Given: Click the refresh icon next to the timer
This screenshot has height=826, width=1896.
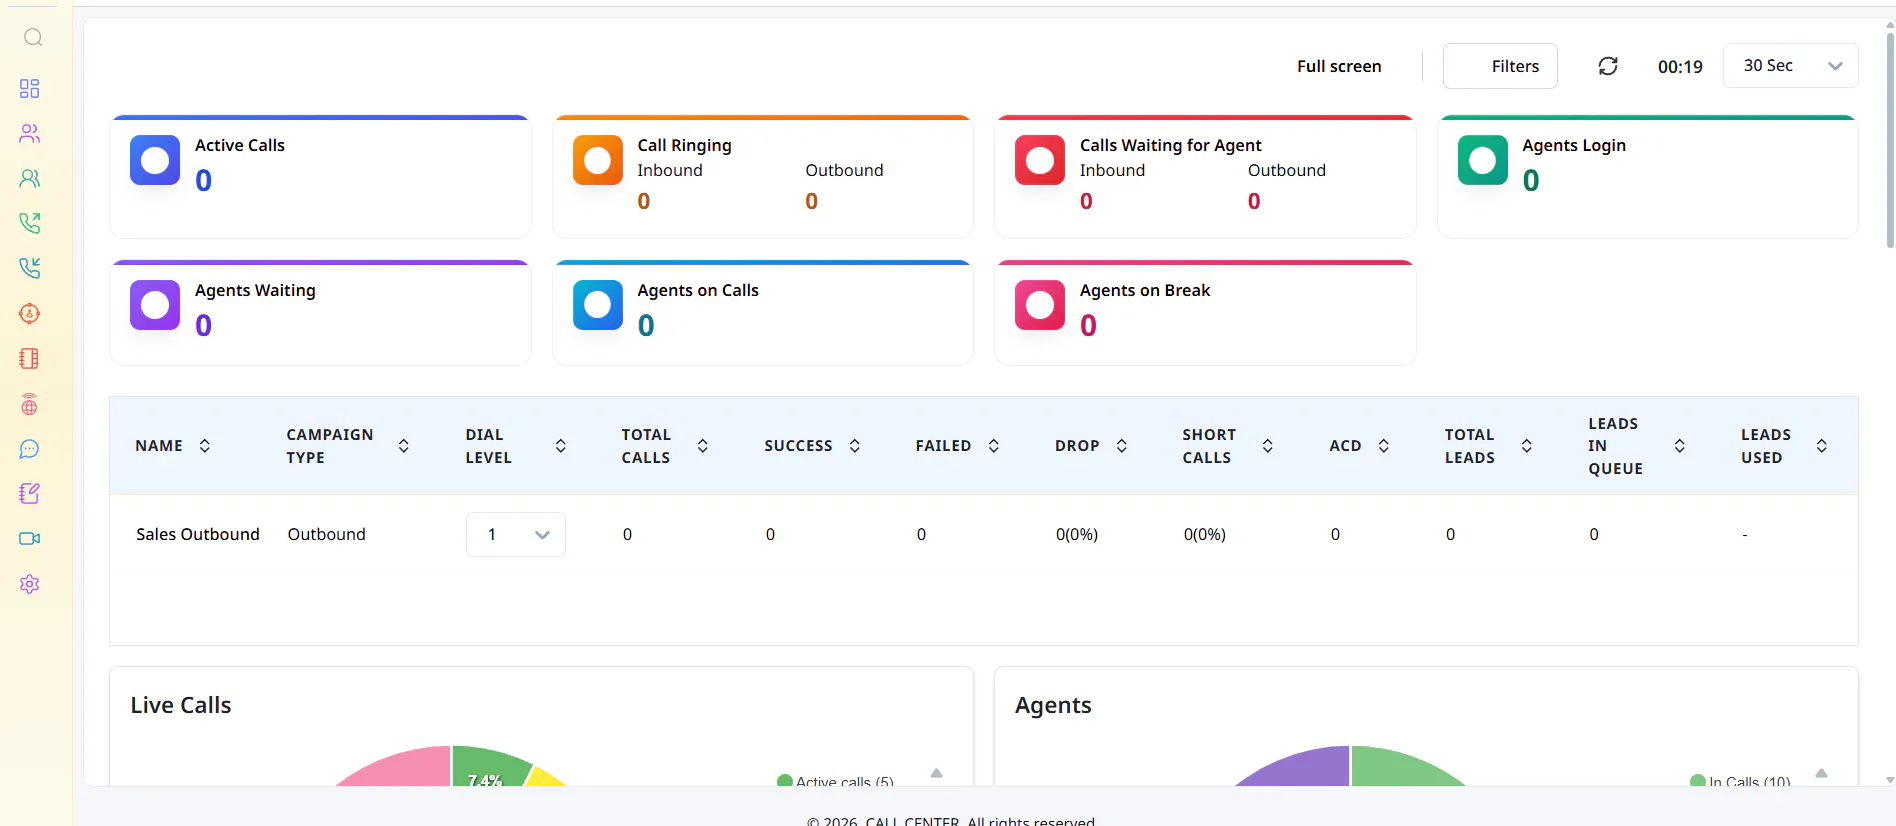Looking at the screenshot, I should pos(1608,66).
